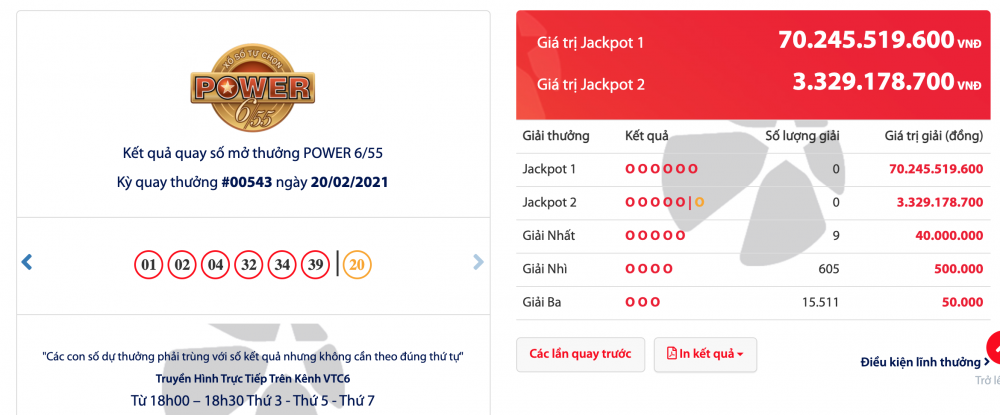Open the 'In kết quả' dropdown
1000x415 pixels.
(x=705, y=354)
